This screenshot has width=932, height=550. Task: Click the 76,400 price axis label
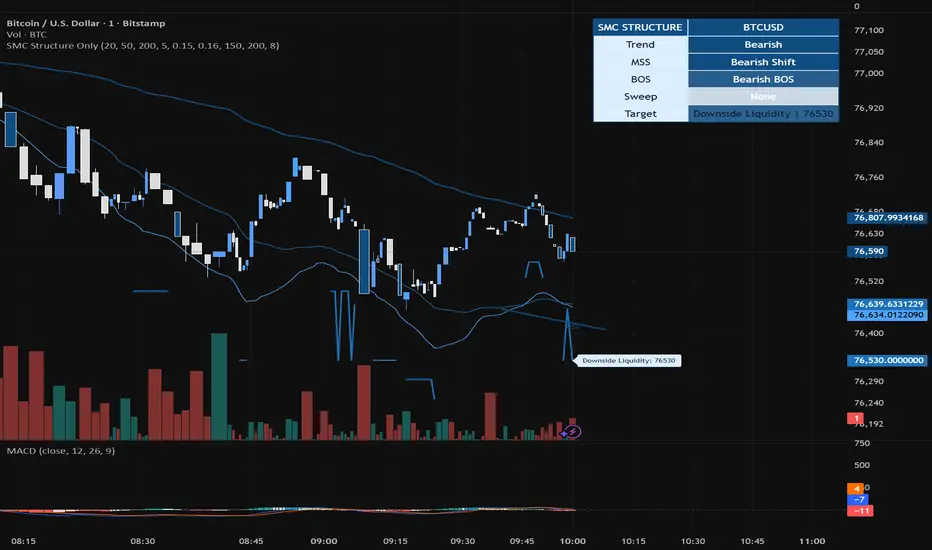click(x=868, y=333)
